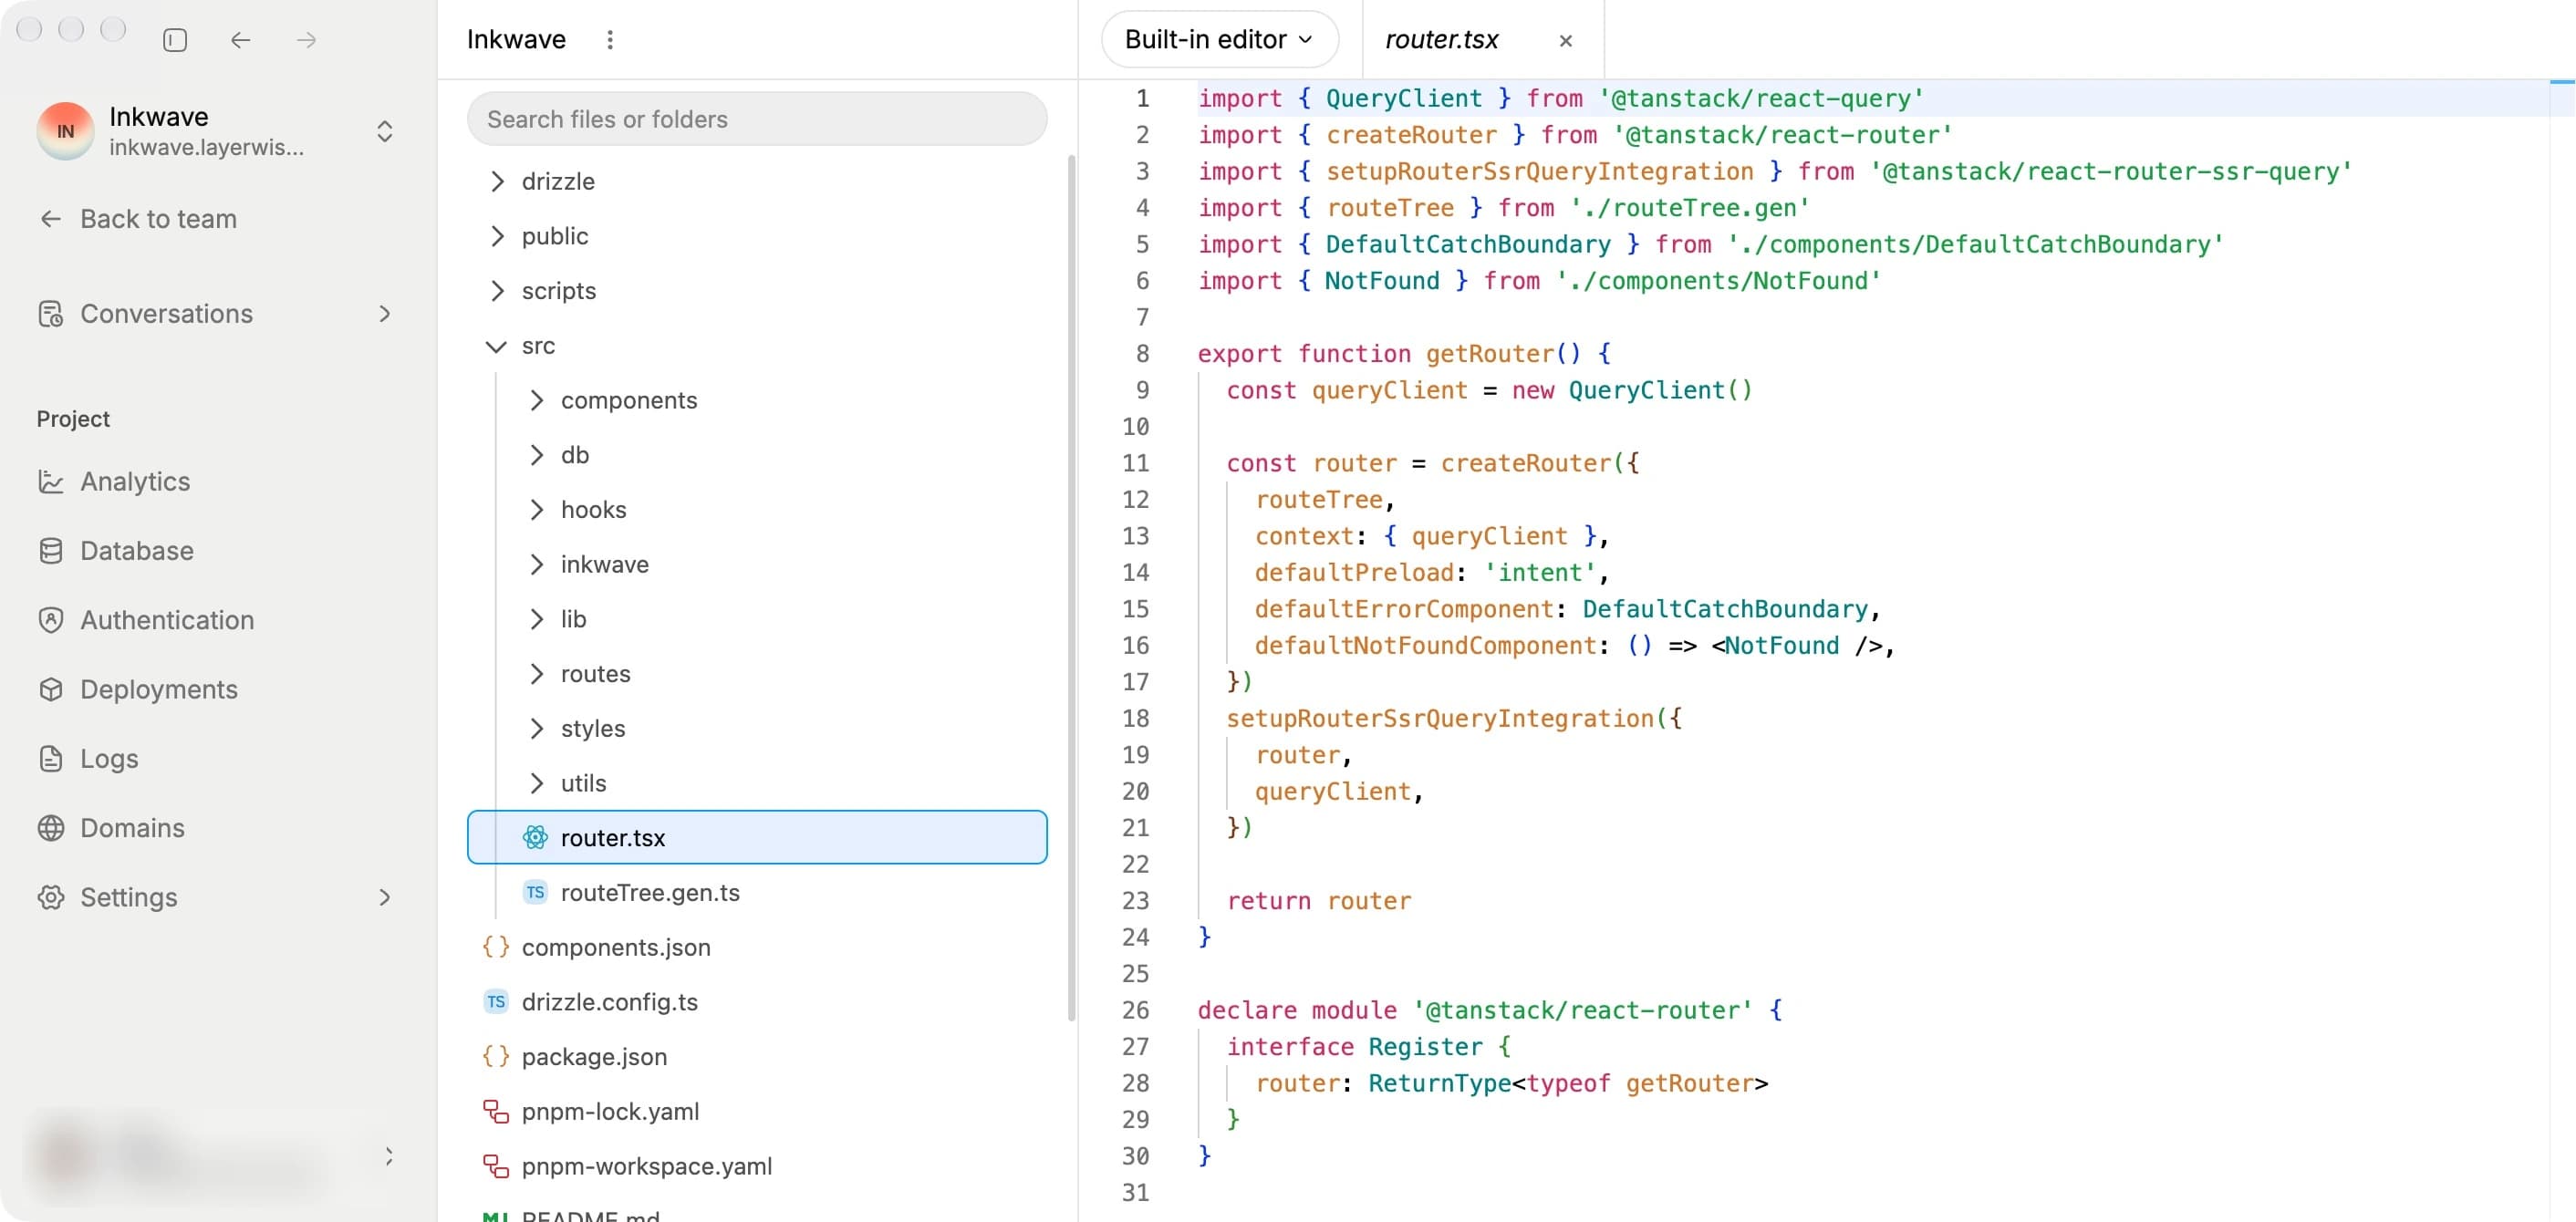Close the router.tsx tab
2576x1222 pixels.
point(1565,41)
